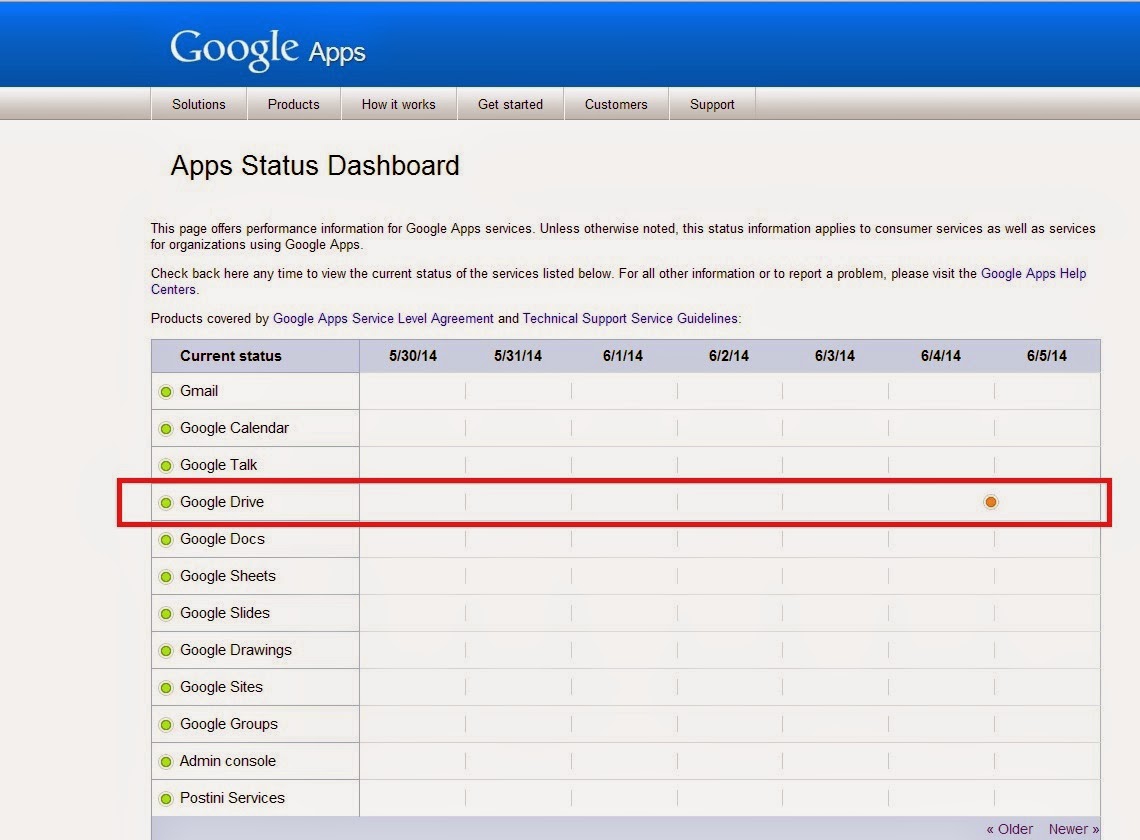Go to Newer status entries
This screenshot has width=1140, height=840.
click(1074, 829)
